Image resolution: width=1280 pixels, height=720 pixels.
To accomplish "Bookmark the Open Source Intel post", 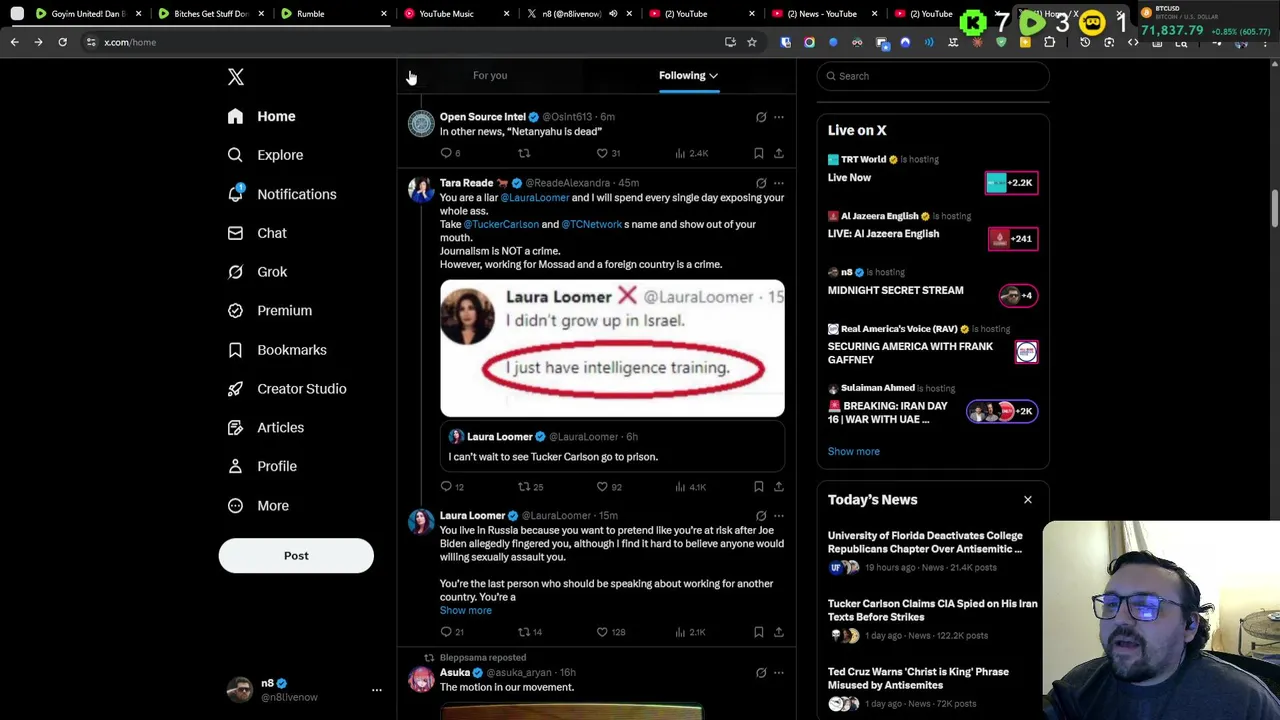I will point(758,153).
